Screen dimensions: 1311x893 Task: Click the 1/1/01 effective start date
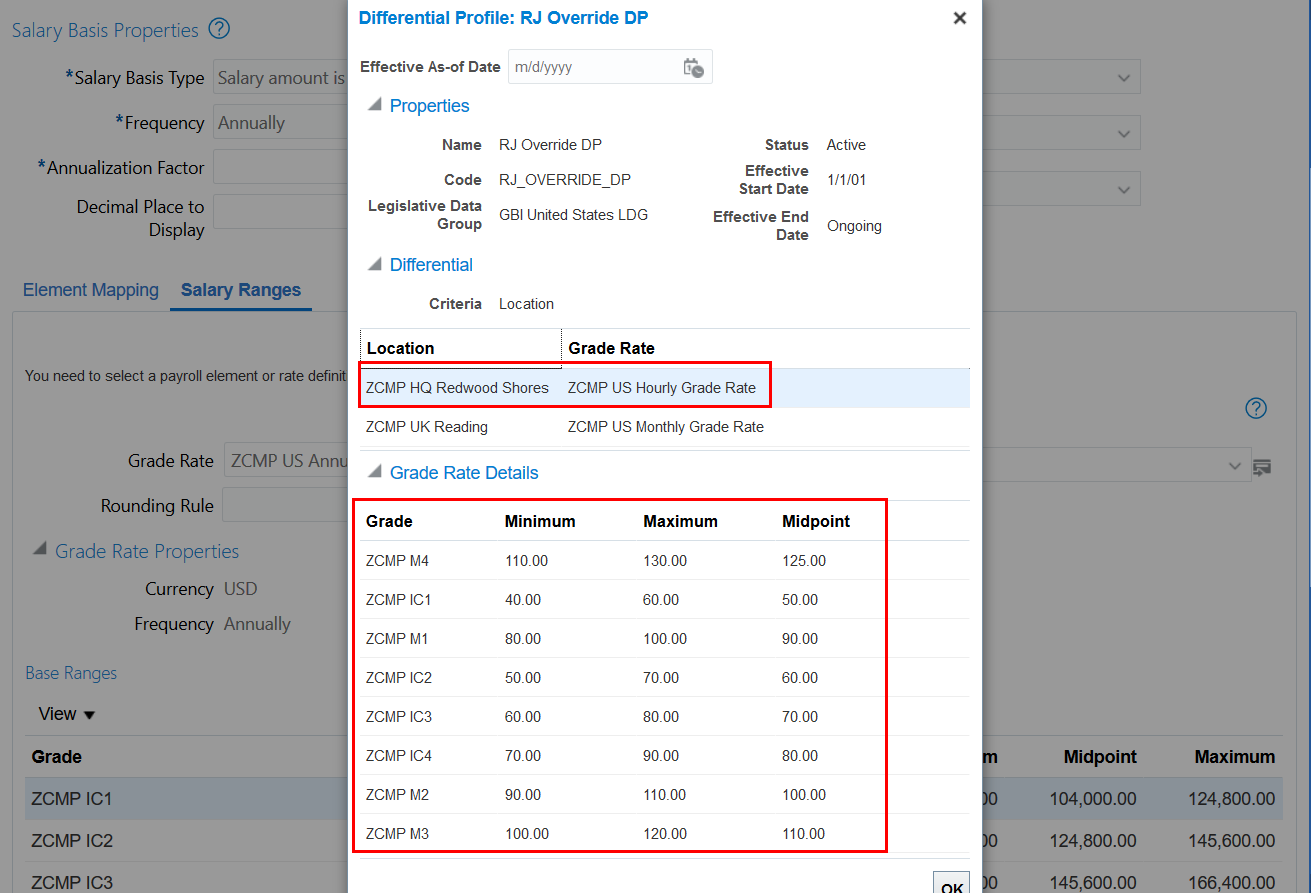pos(847,180)
